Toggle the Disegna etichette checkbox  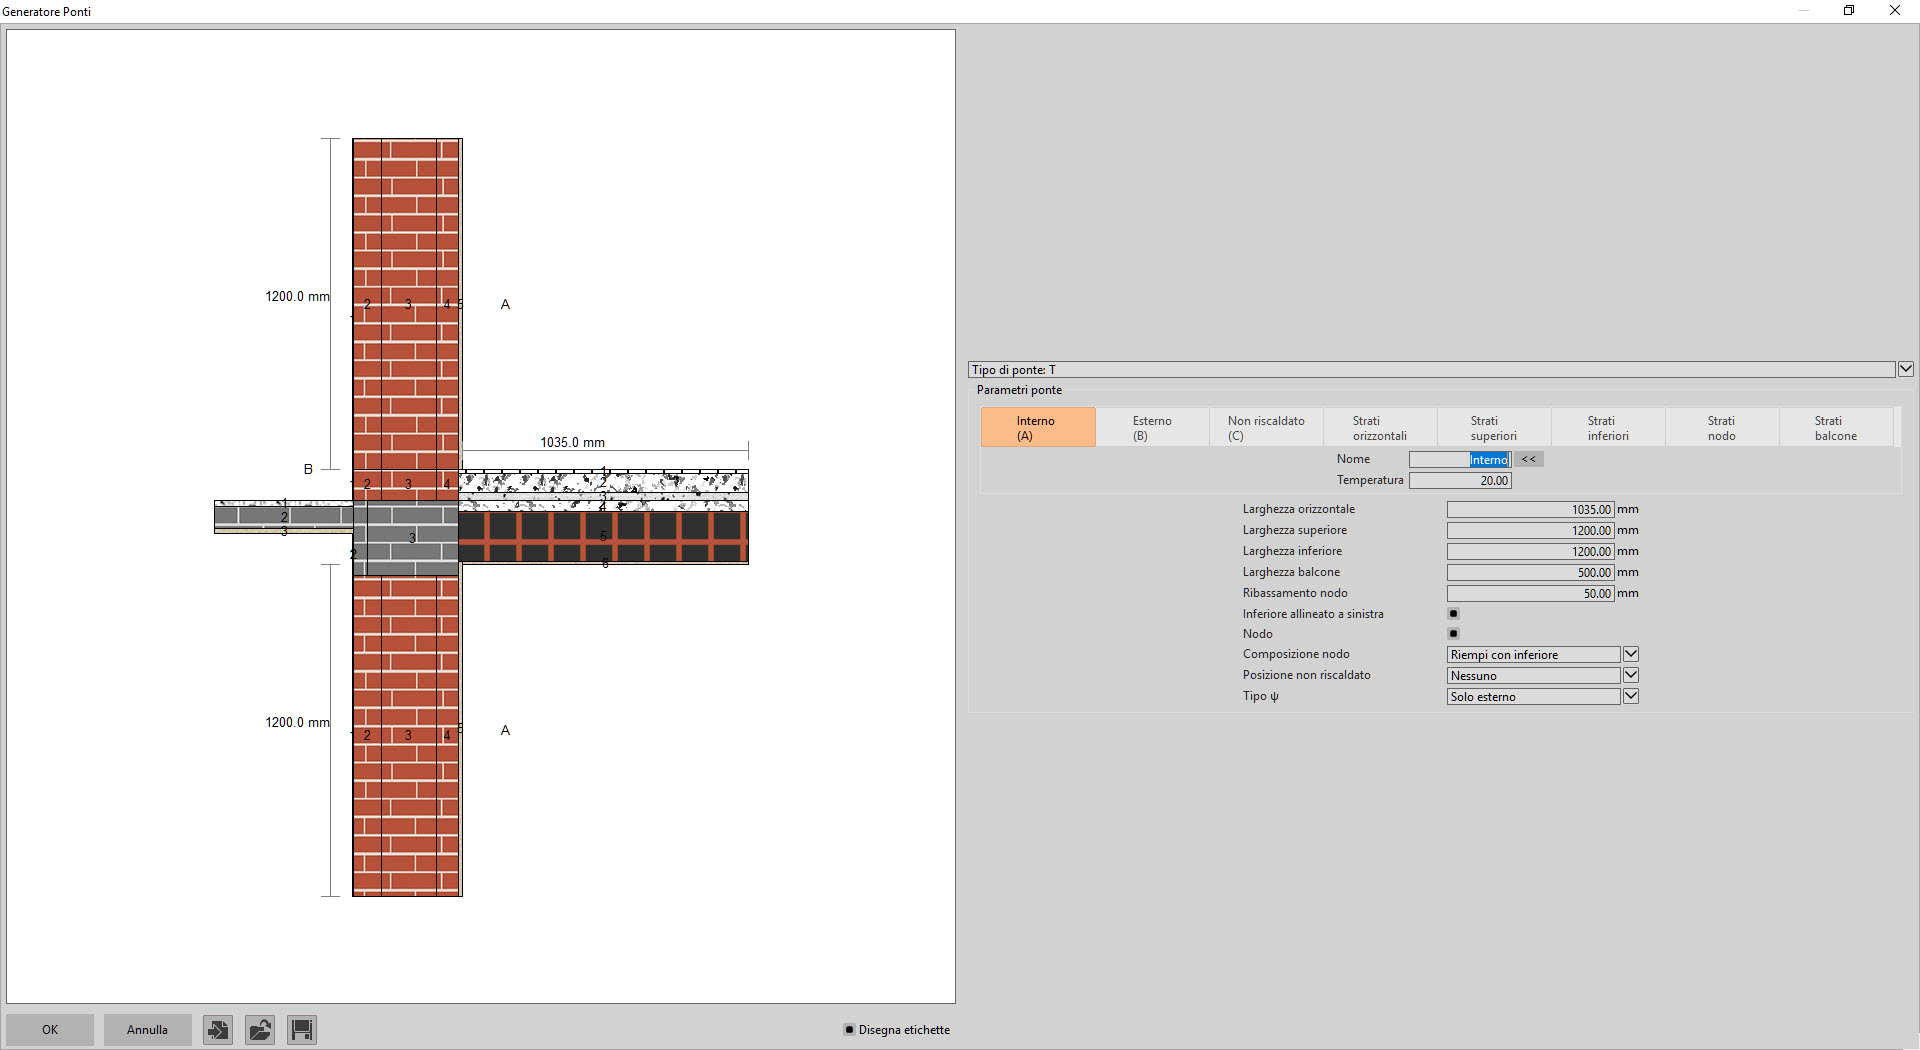tap(849, 1029)
